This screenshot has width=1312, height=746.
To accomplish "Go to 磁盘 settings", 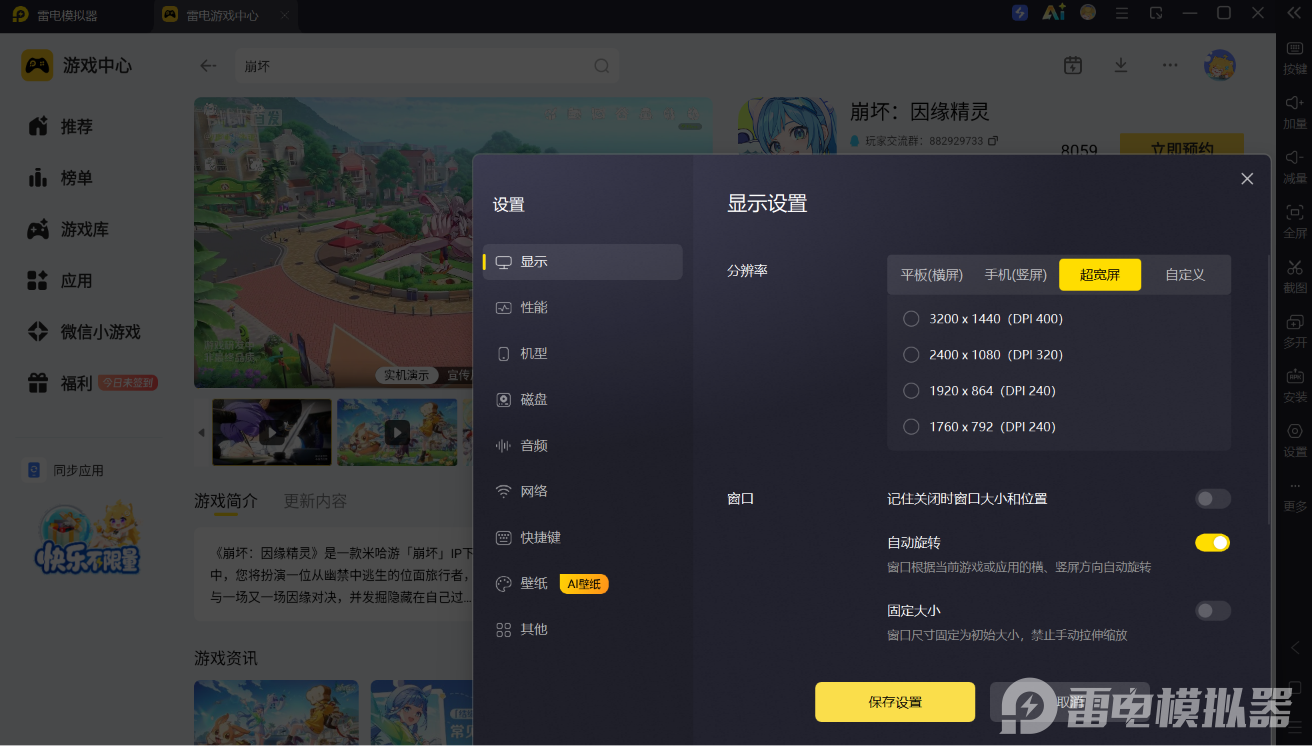I will tap(583, 400).
